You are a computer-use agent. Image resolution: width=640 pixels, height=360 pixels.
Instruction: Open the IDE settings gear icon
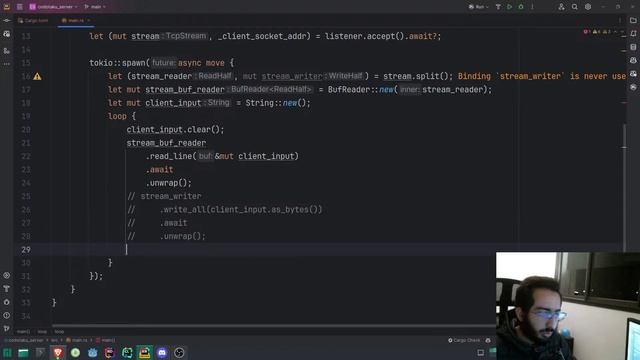click(588, 7)
